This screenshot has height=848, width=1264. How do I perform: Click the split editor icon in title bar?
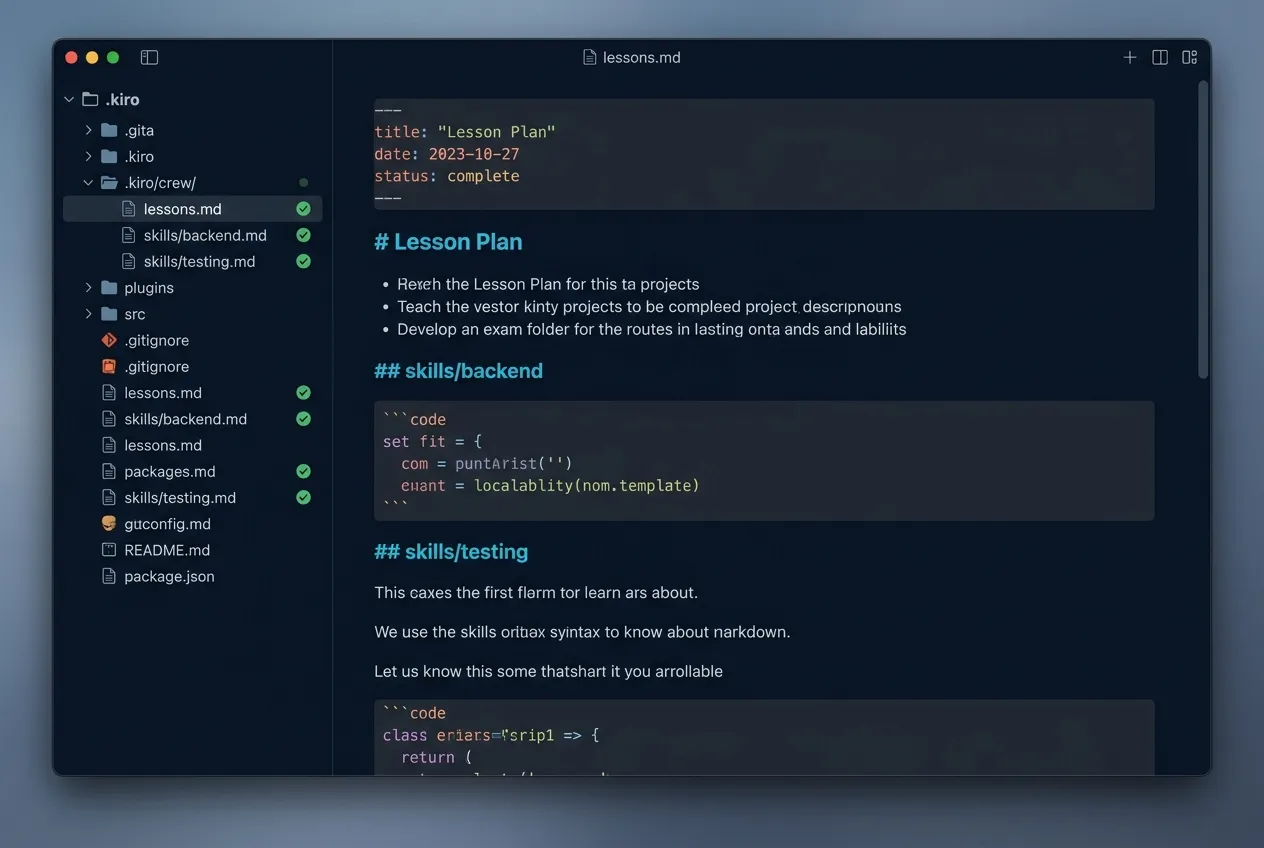point(1160,58)
